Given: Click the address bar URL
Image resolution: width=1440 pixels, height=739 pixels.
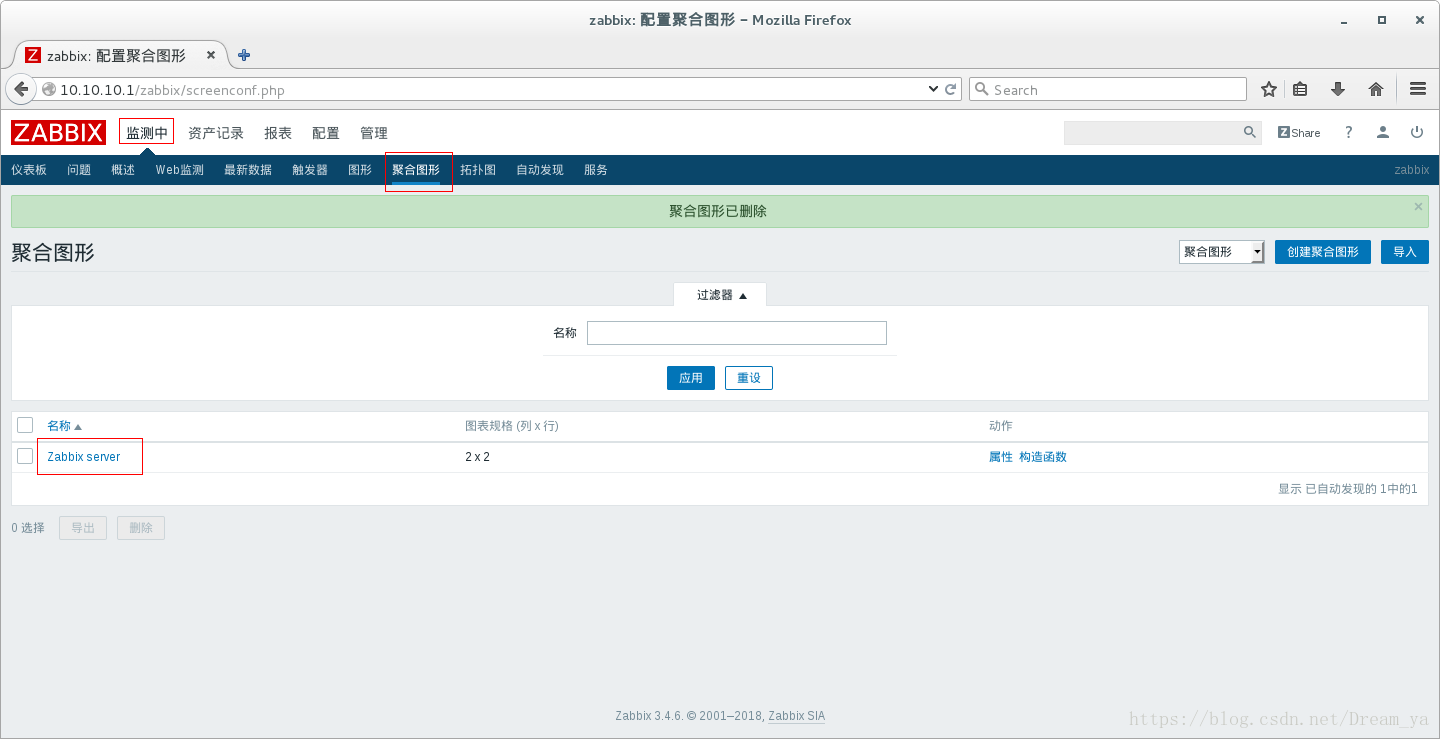Looking at the screenshot, I should click(172, 90).
